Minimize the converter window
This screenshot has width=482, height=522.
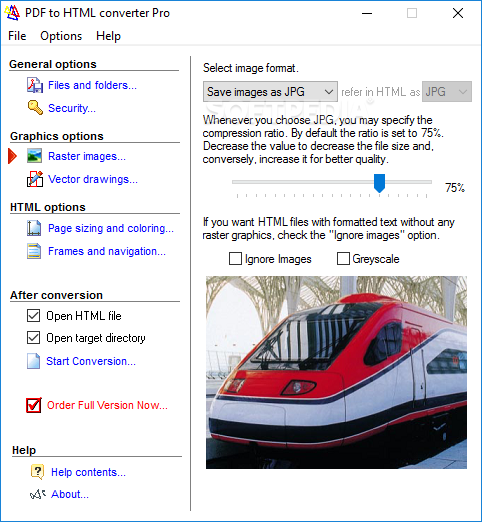(x=367, y=13)
